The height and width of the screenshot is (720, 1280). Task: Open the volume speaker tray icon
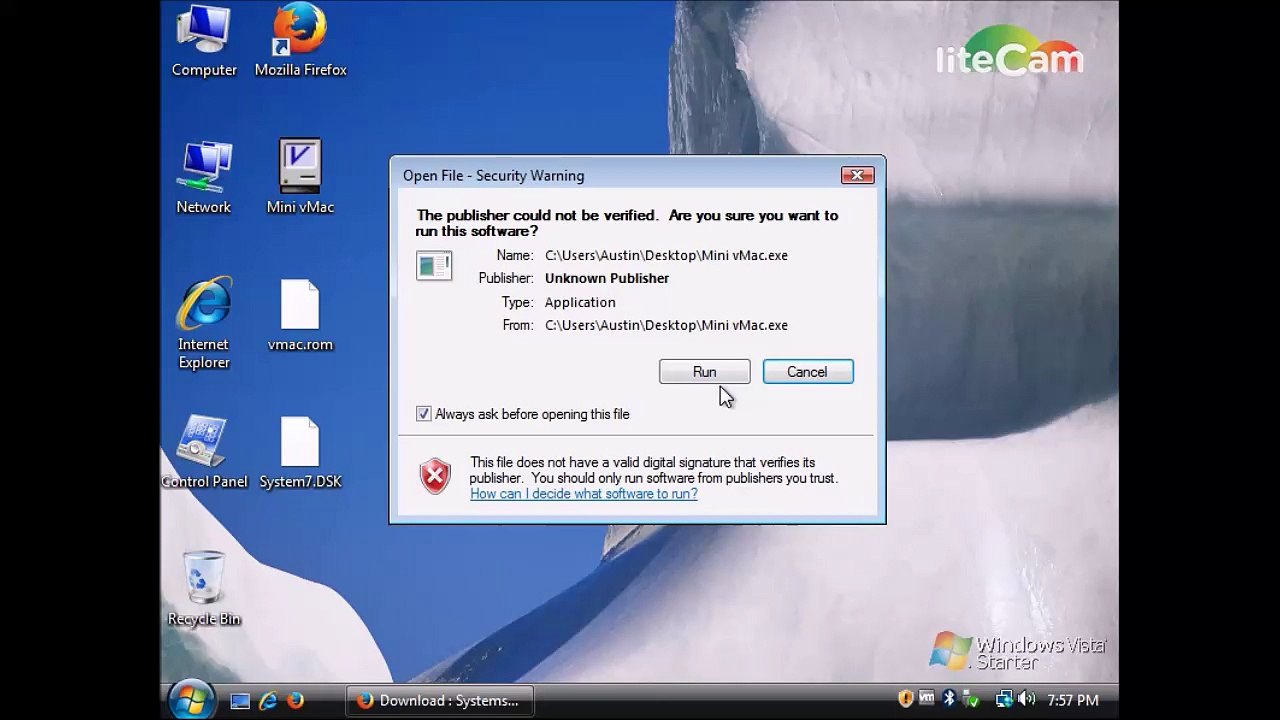coord(1026,700)
